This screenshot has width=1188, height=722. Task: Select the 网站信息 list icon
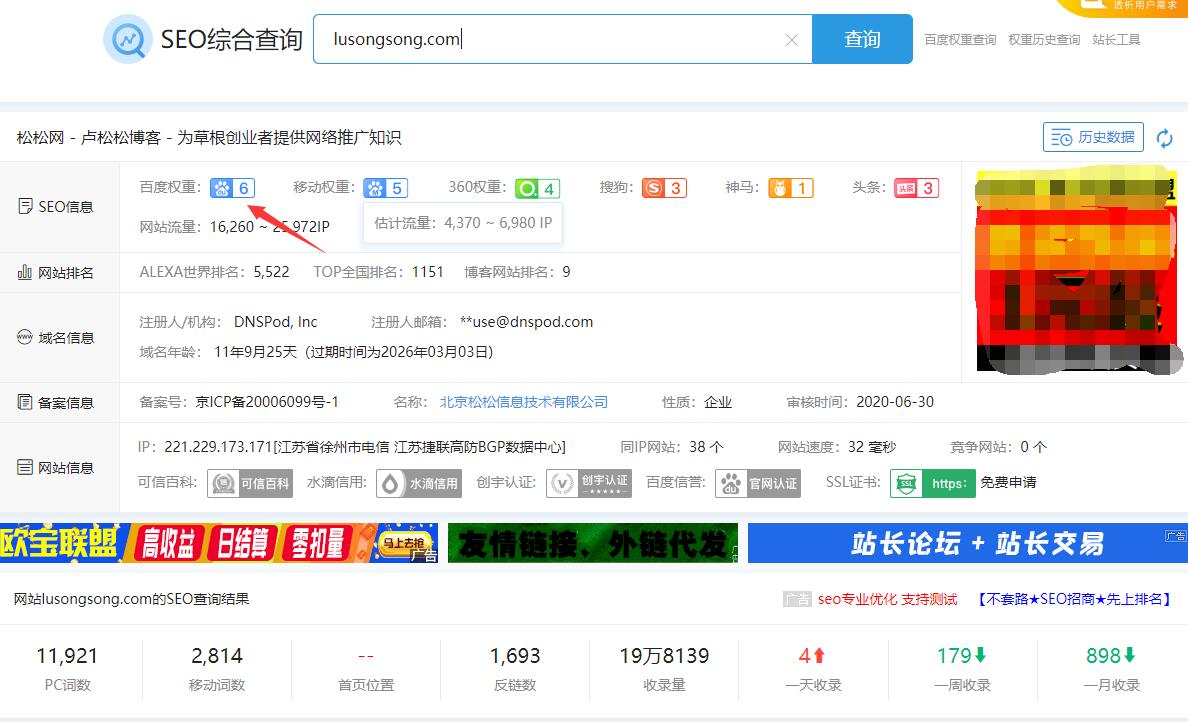pyautogui.click(x=25, y=467)
